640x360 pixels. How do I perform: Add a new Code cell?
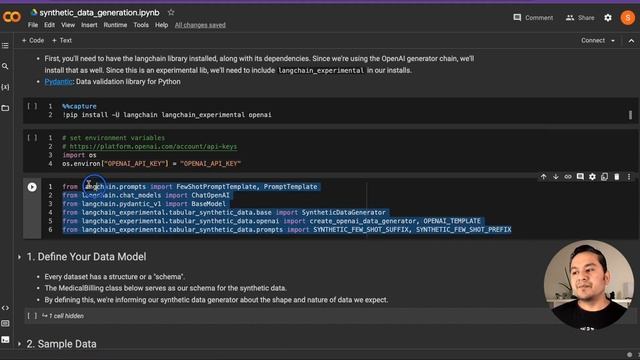33,40
